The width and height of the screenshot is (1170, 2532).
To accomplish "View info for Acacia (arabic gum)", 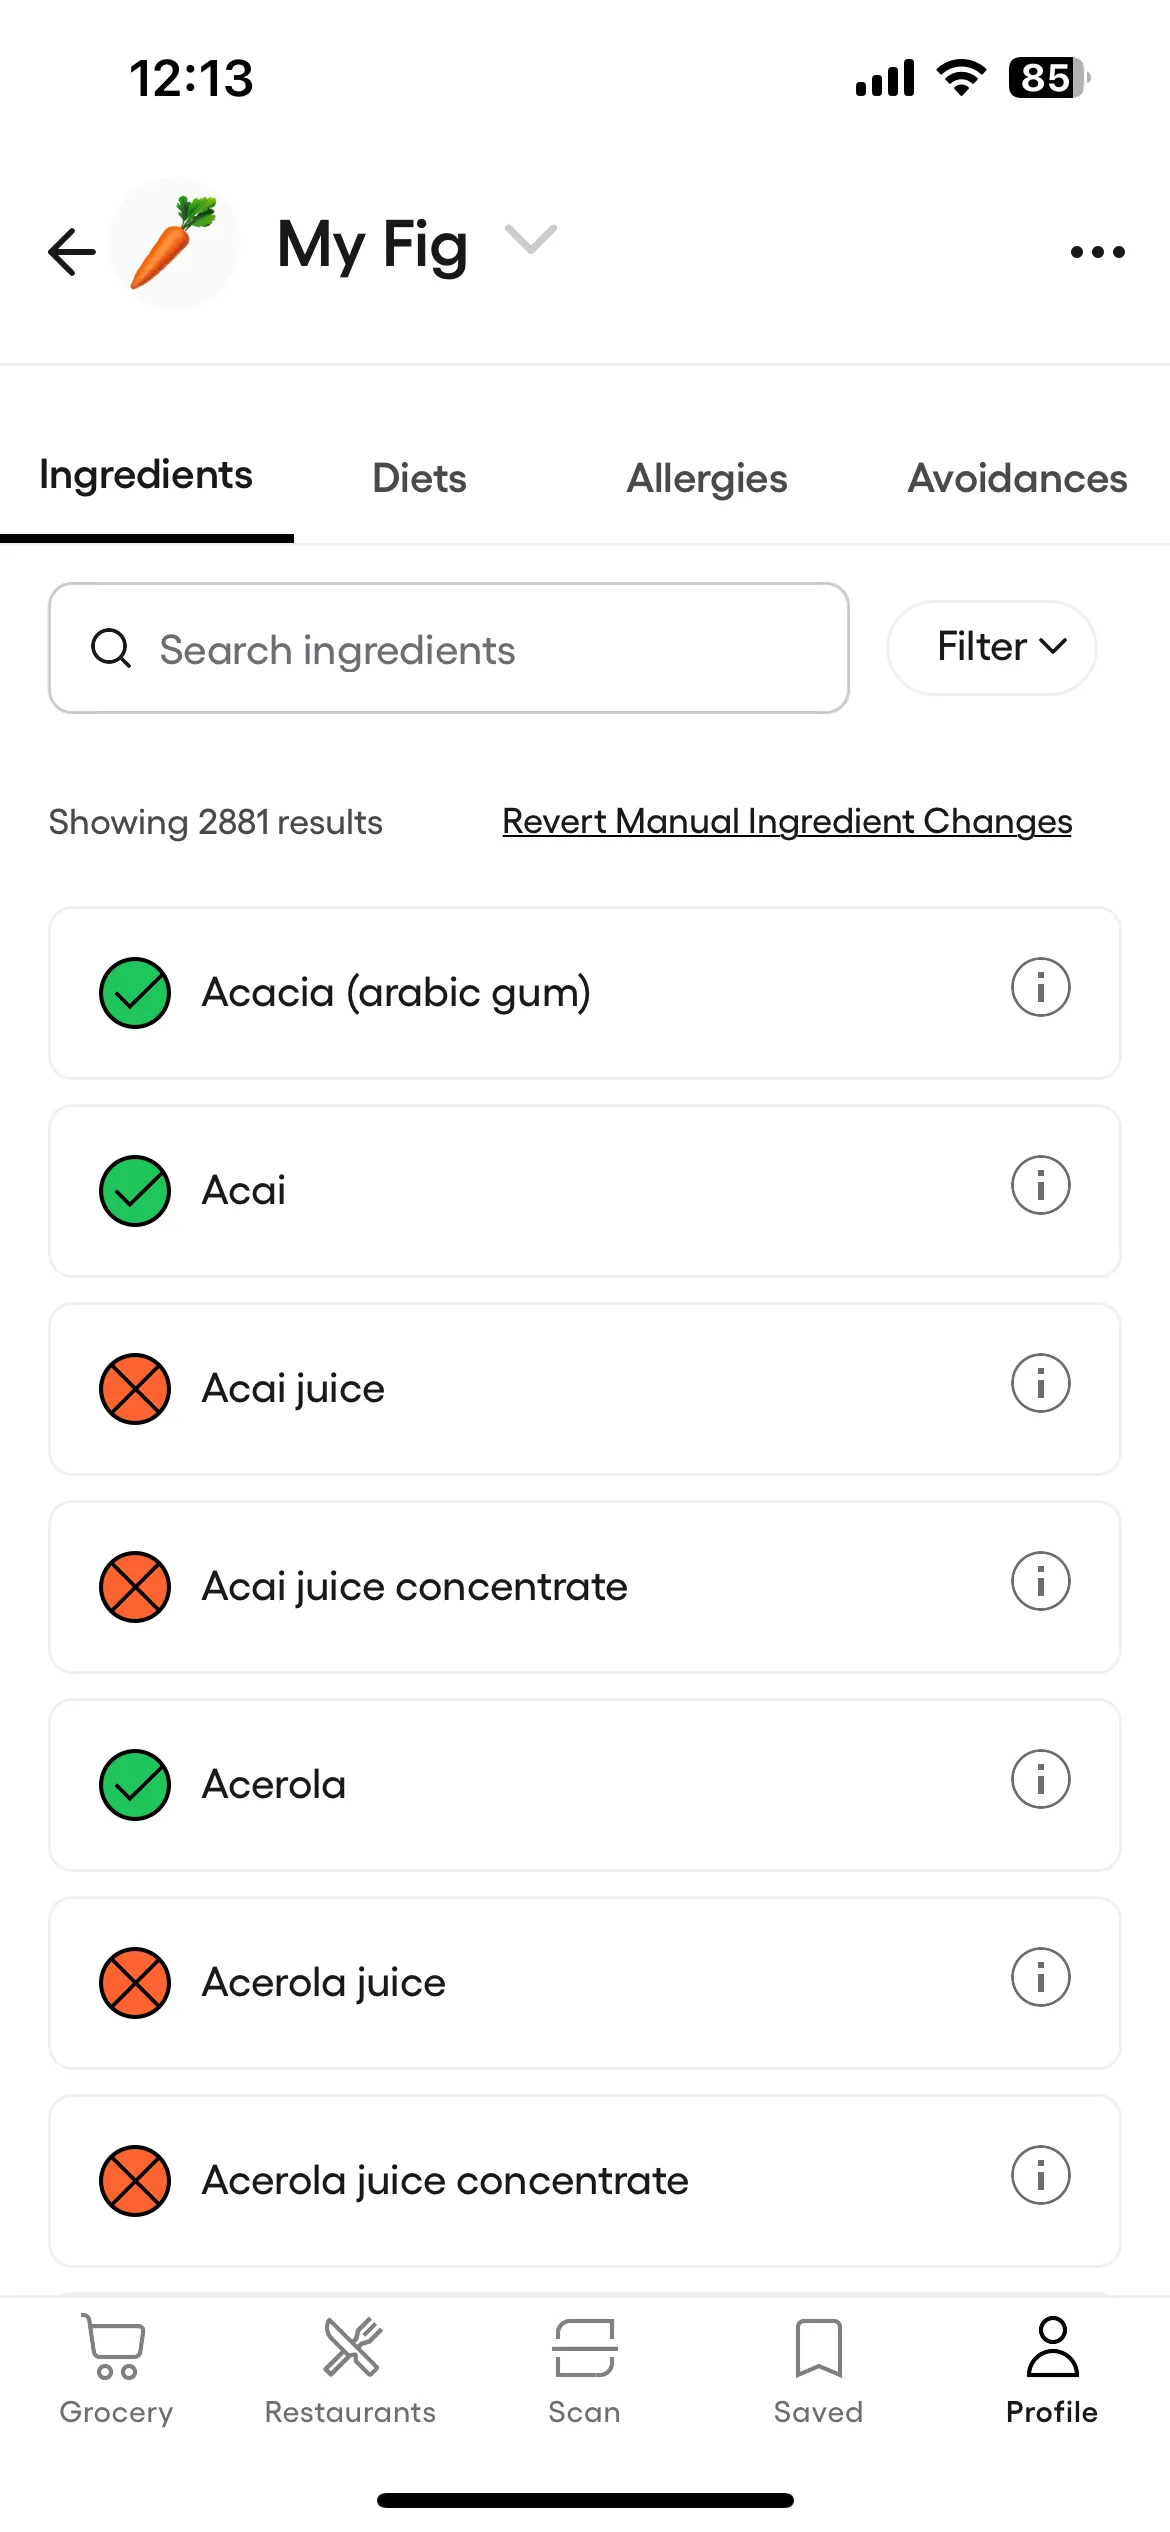I will click(x=1040, y=988).
